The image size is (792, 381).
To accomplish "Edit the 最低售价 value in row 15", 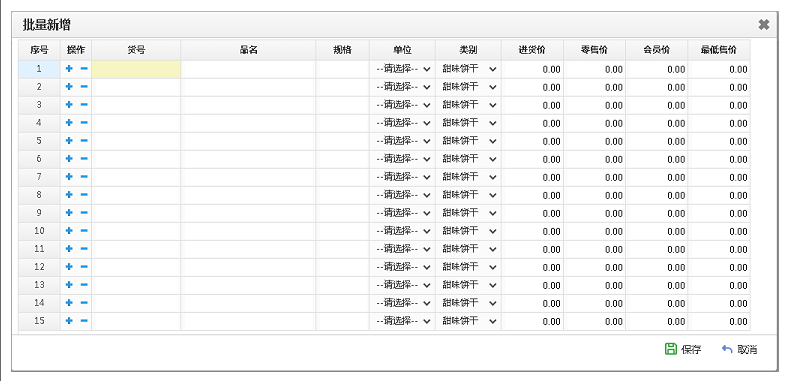I will pyautogui.click(x=719, y=321).
